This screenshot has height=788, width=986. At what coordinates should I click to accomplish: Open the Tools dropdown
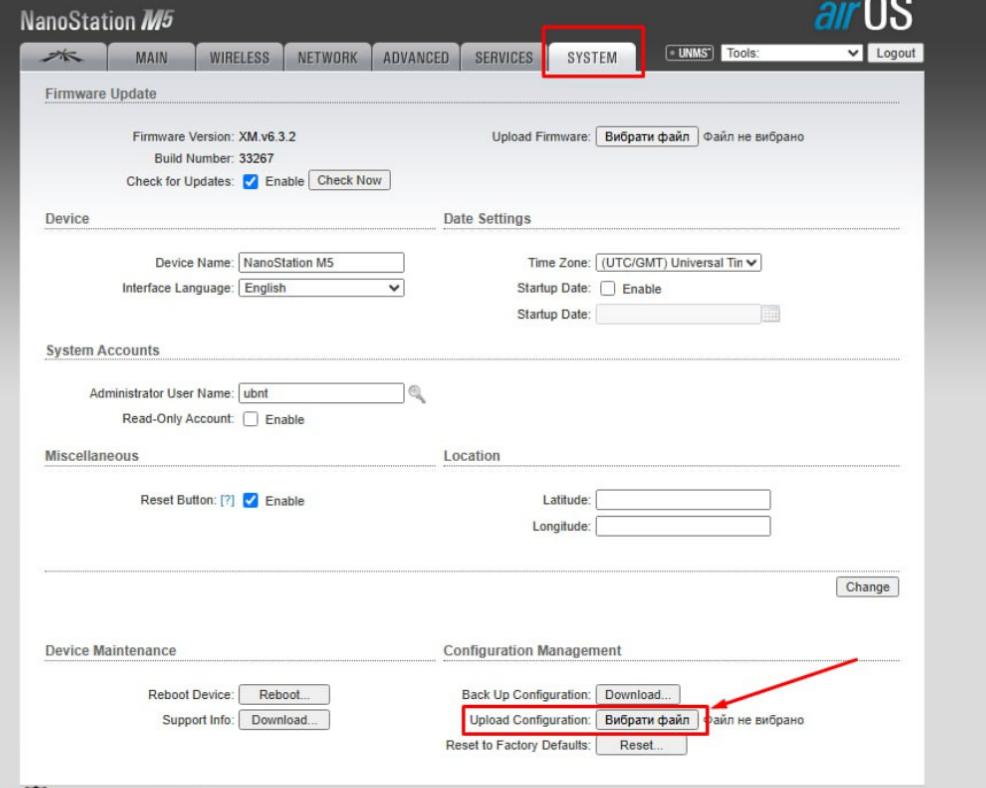pos(792,53)
